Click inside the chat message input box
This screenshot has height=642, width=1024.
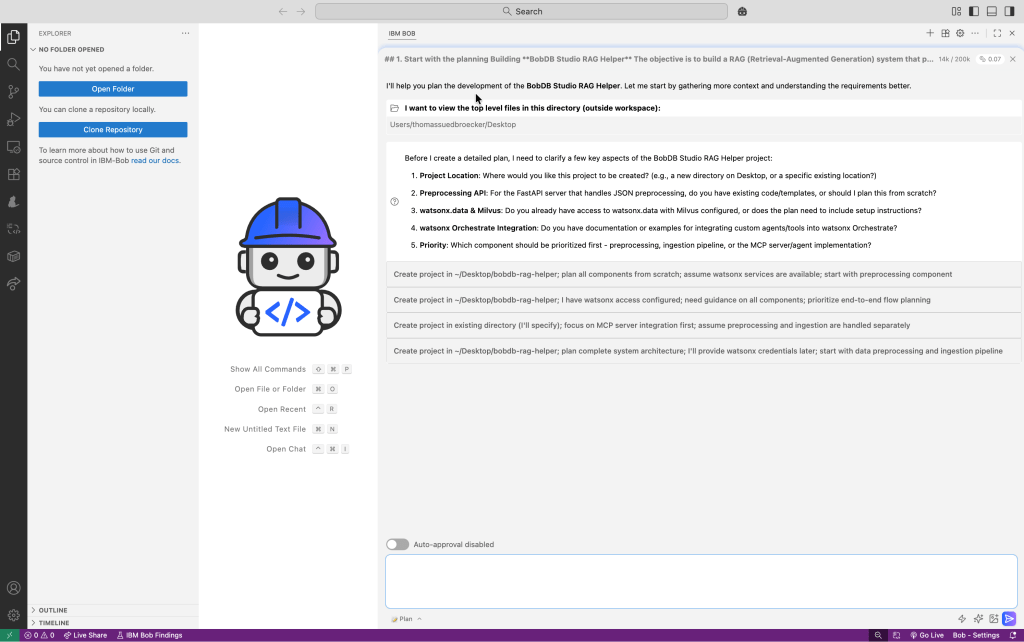point(700,580)
